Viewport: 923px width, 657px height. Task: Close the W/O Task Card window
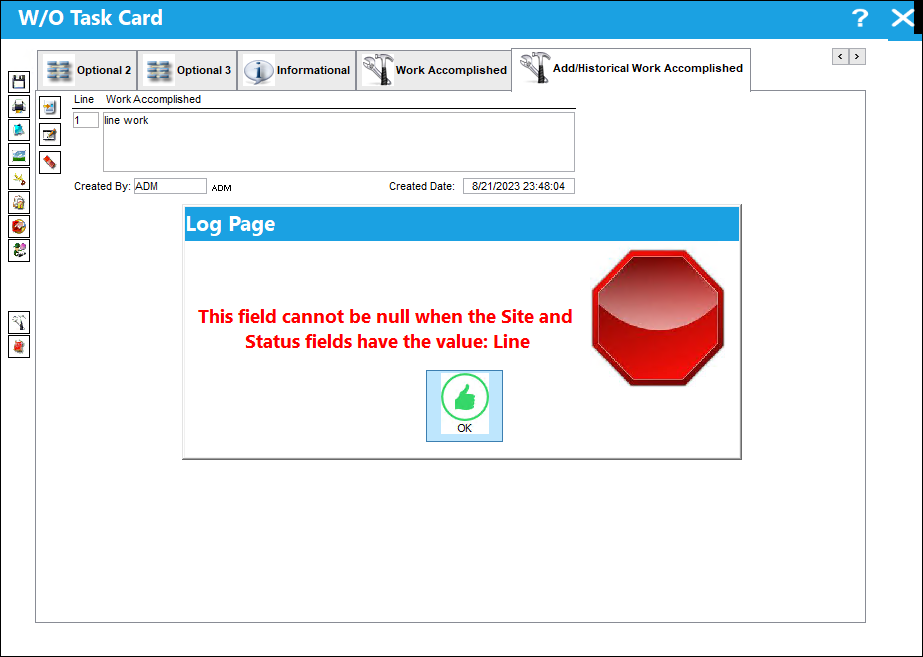pos(902,18)
